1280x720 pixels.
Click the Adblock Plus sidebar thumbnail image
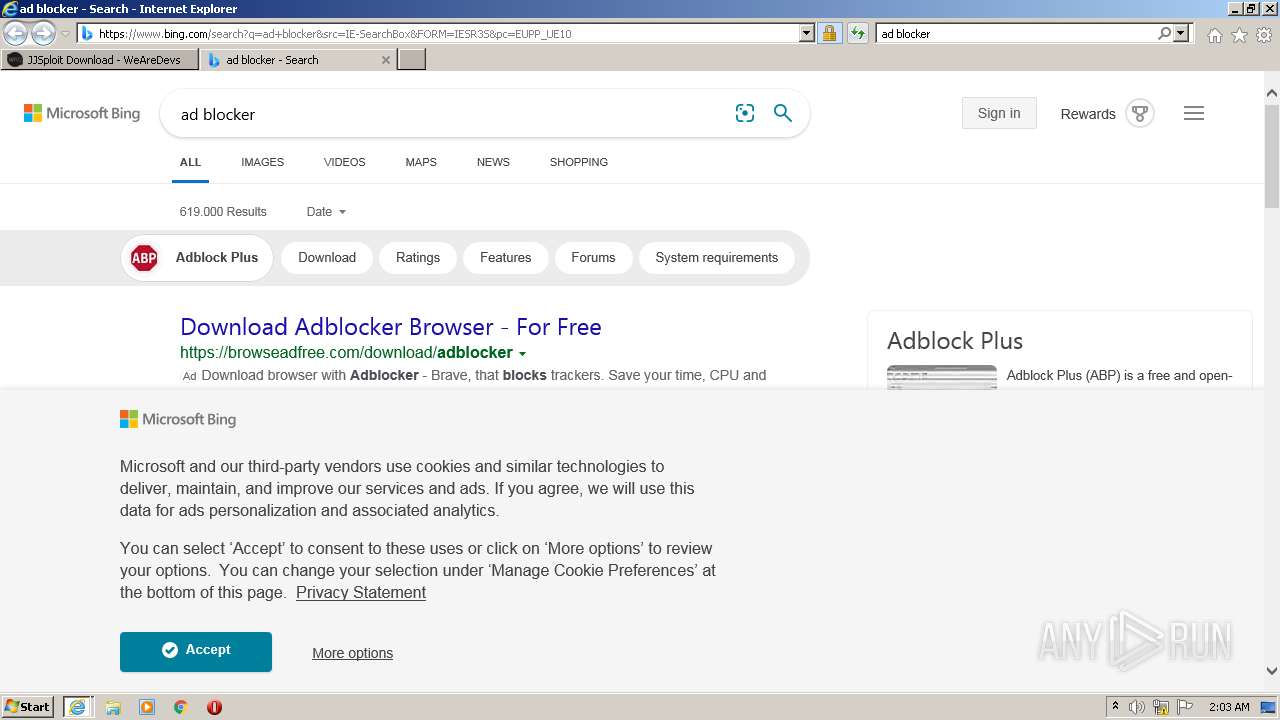942,377
